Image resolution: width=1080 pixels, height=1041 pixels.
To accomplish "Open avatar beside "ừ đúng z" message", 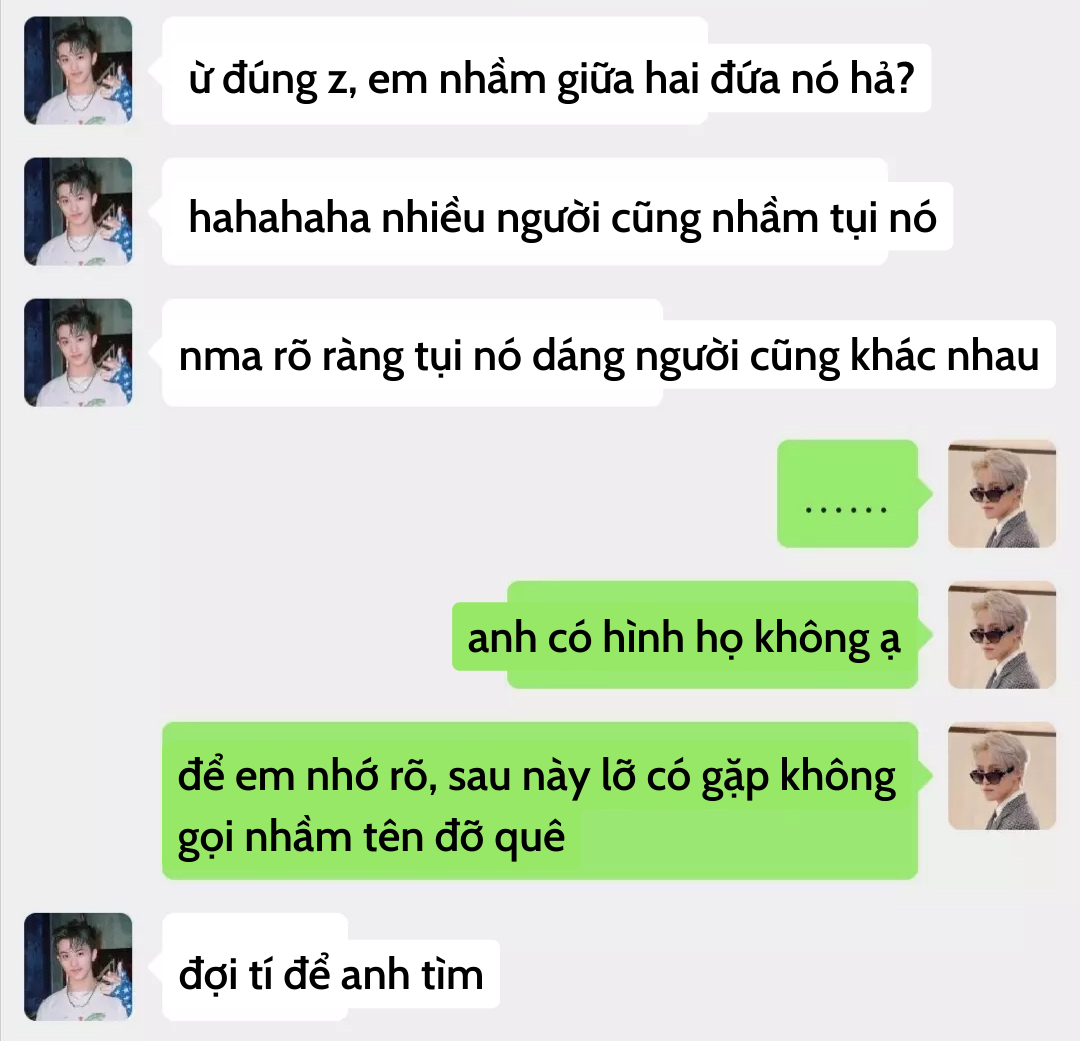I will (x=78, y=70).
